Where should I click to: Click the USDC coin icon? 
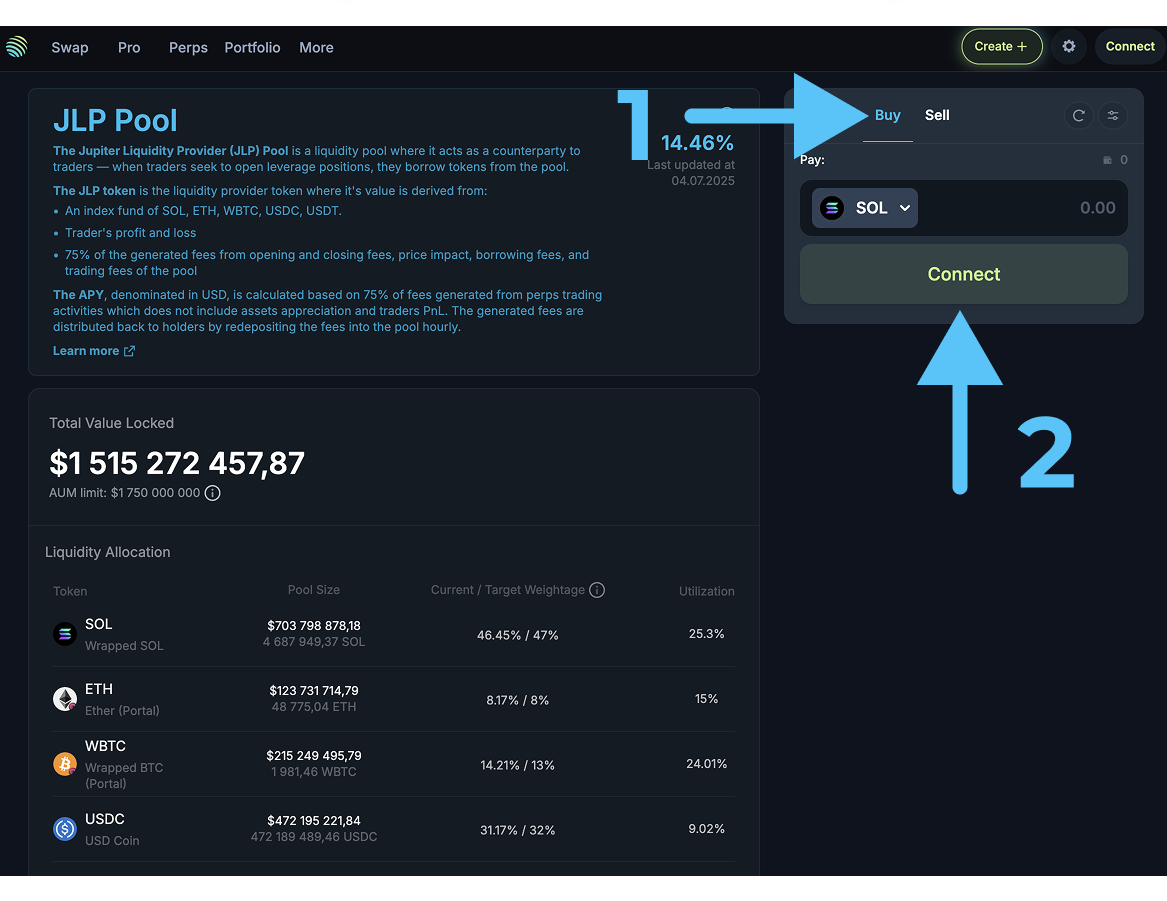(65, 829)
